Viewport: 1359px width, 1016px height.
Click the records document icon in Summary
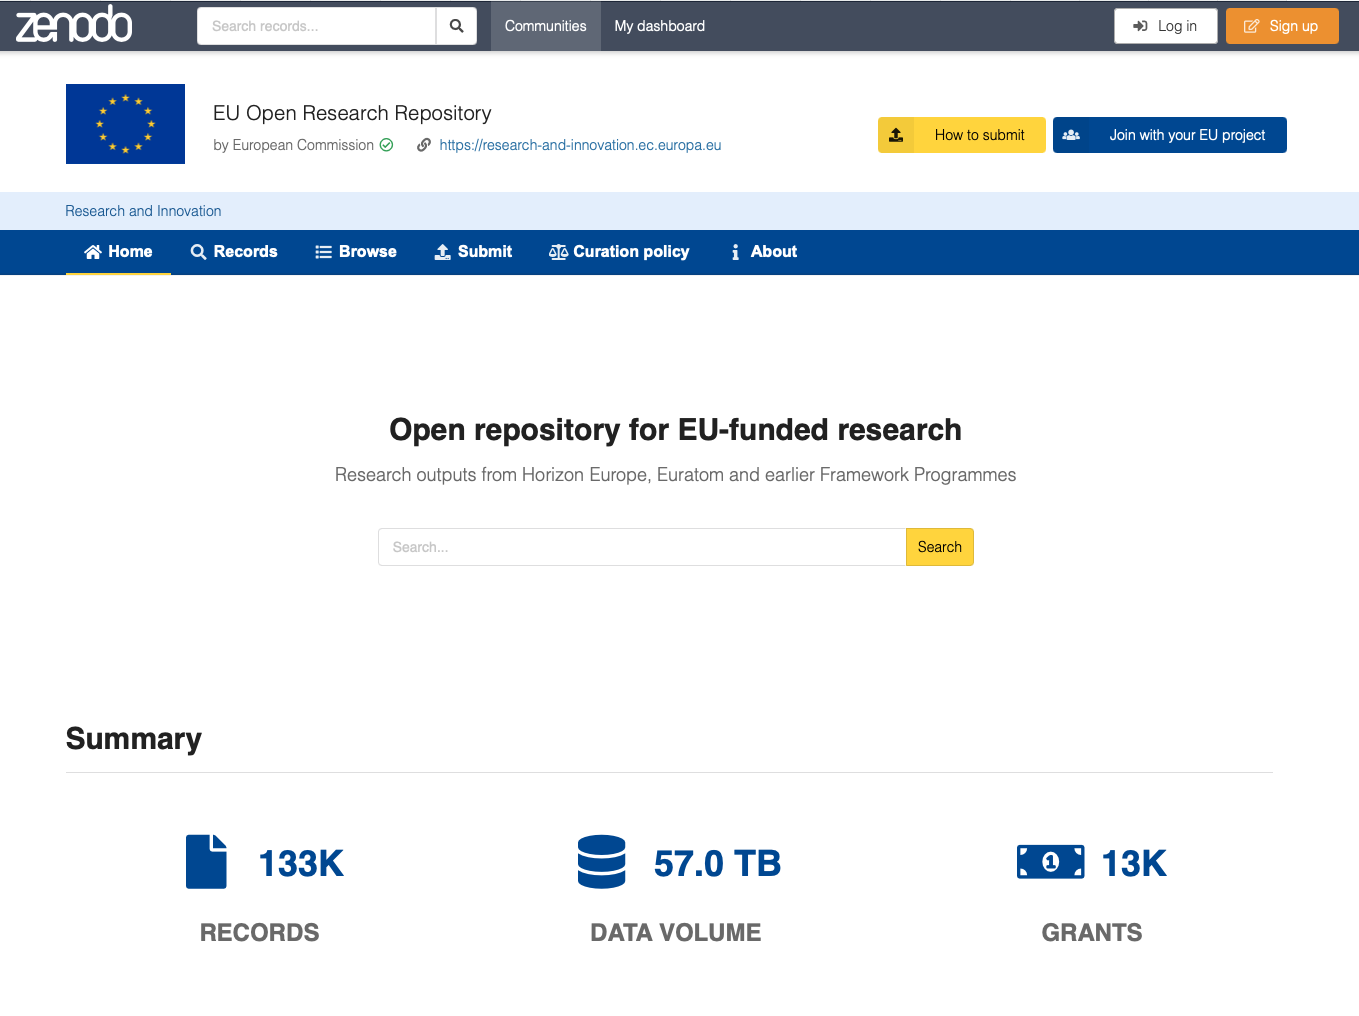tap(206, 862)
